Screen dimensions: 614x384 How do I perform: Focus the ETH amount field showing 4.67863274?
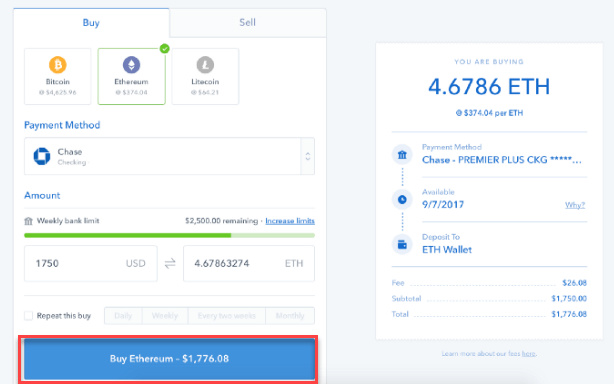249,263
